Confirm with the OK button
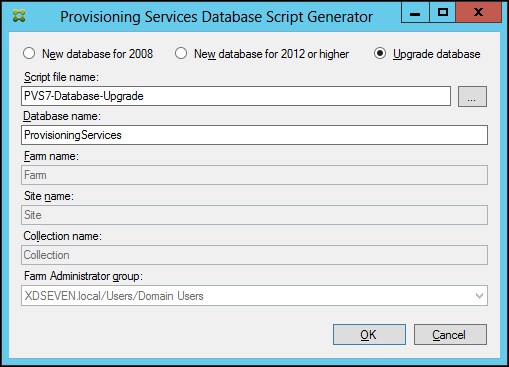 [369, 335]
